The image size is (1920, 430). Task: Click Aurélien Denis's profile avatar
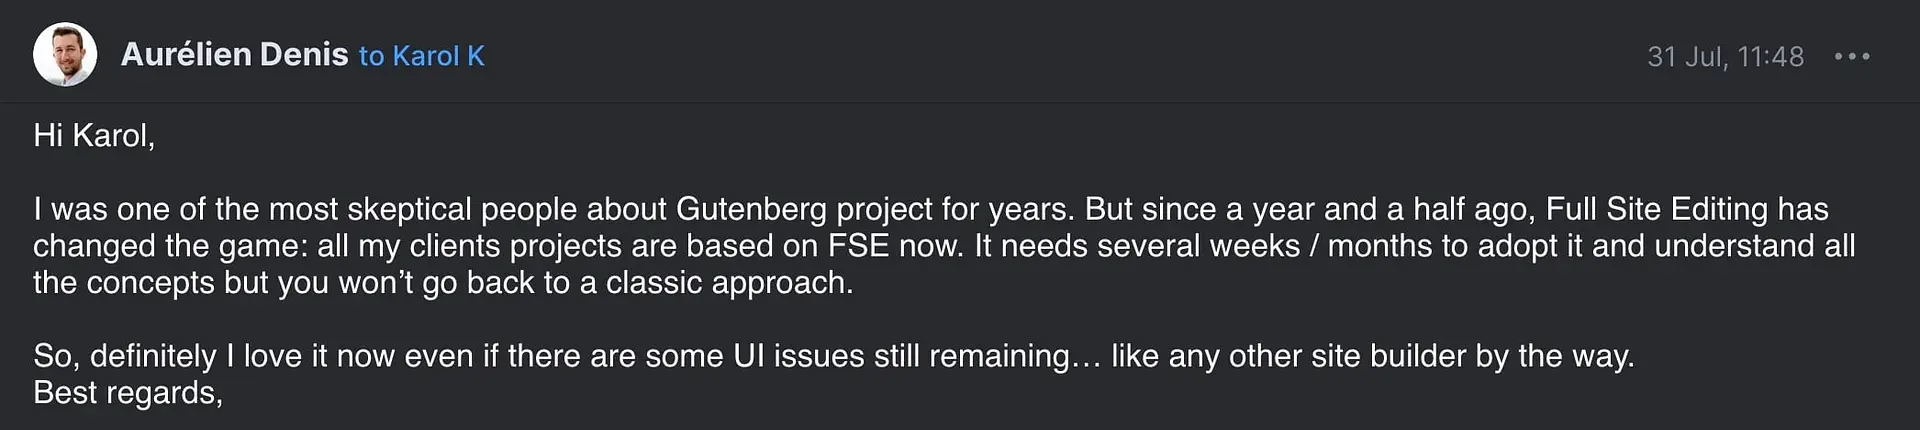pyautogui.click(x=65, y=55)
